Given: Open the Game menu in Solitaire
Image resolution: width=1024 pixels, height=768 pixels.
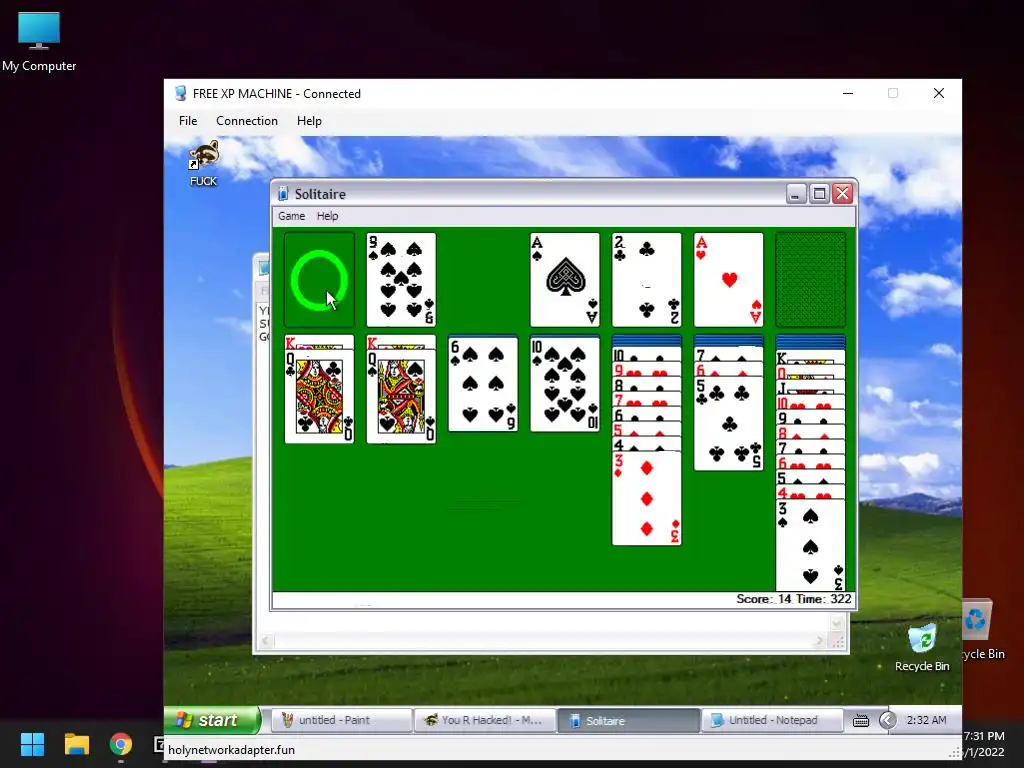Looking at the screenshot, I should [291, 216].
